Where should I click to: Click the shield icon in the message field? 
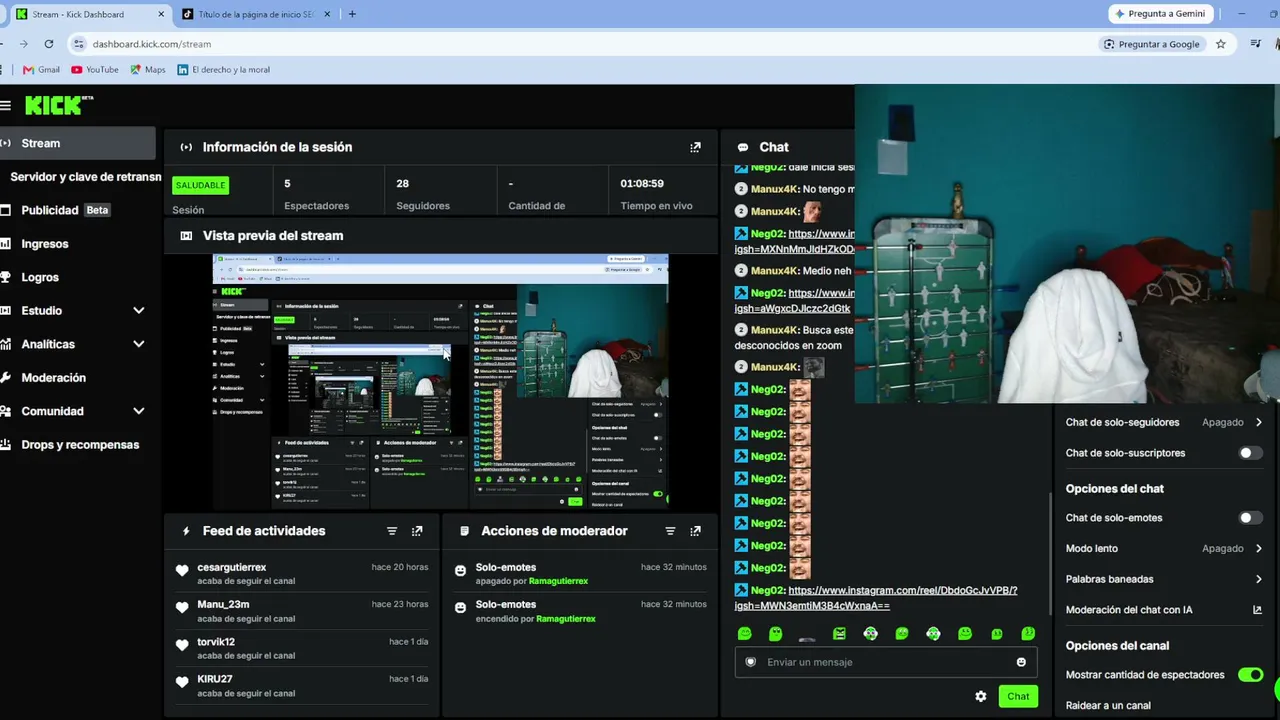click(751, 662)
